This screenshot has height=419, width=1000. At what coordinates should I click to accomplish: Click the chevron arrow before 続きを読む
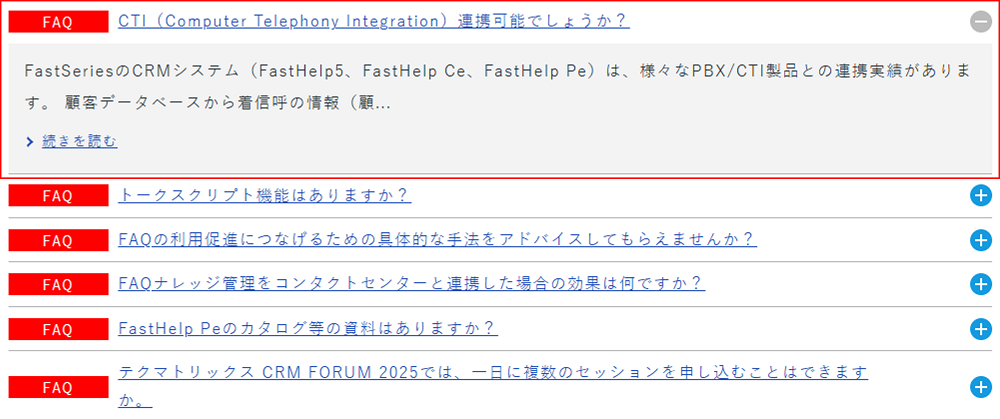(31, 142)
